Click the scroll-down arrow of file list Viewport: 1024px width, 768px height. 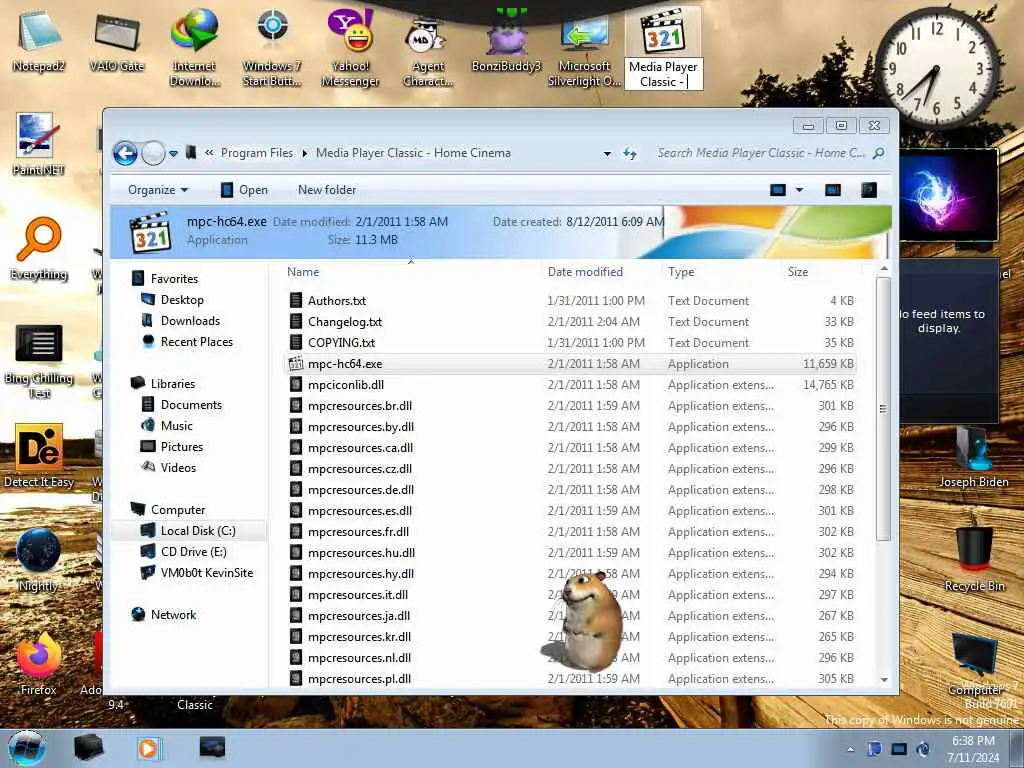pos(884,680)
